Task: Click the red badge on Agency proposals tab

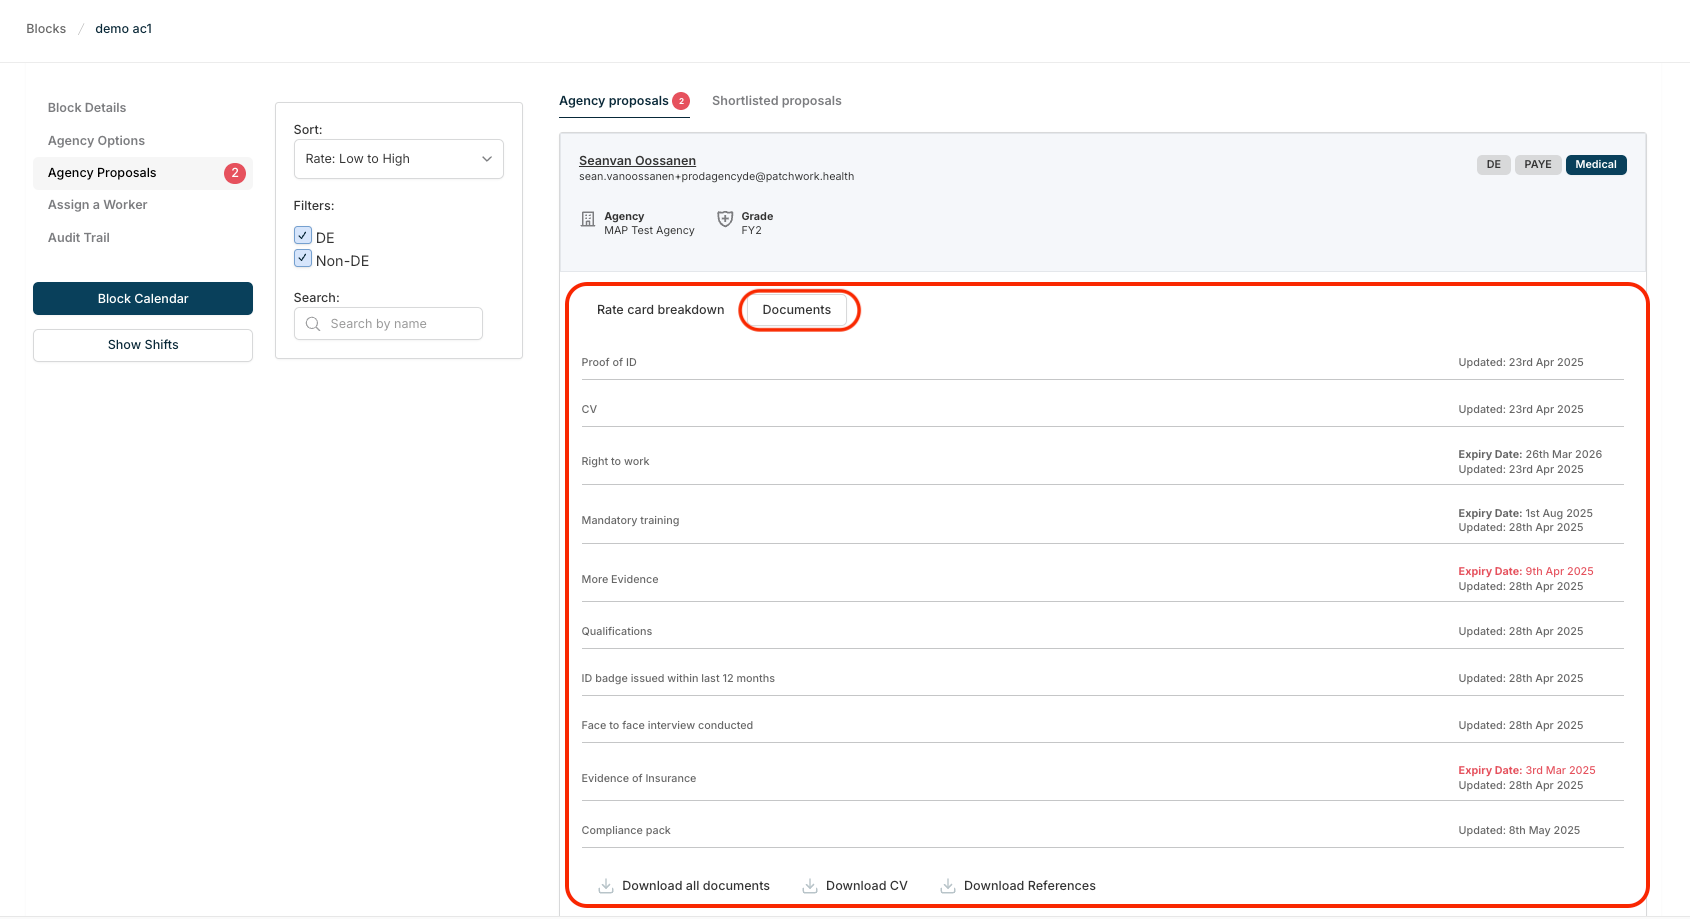Action: [681, 101]
